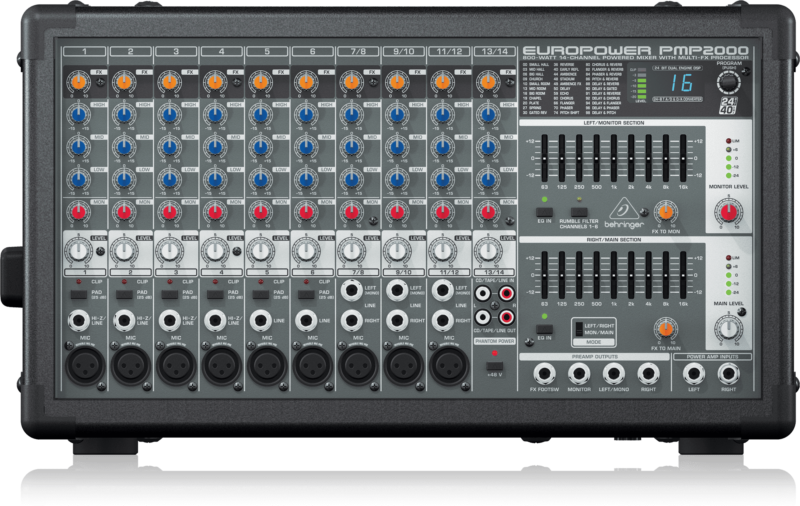Click channel 2 MID EQ knob
The image size is (800, 506).
coord(124,147)
